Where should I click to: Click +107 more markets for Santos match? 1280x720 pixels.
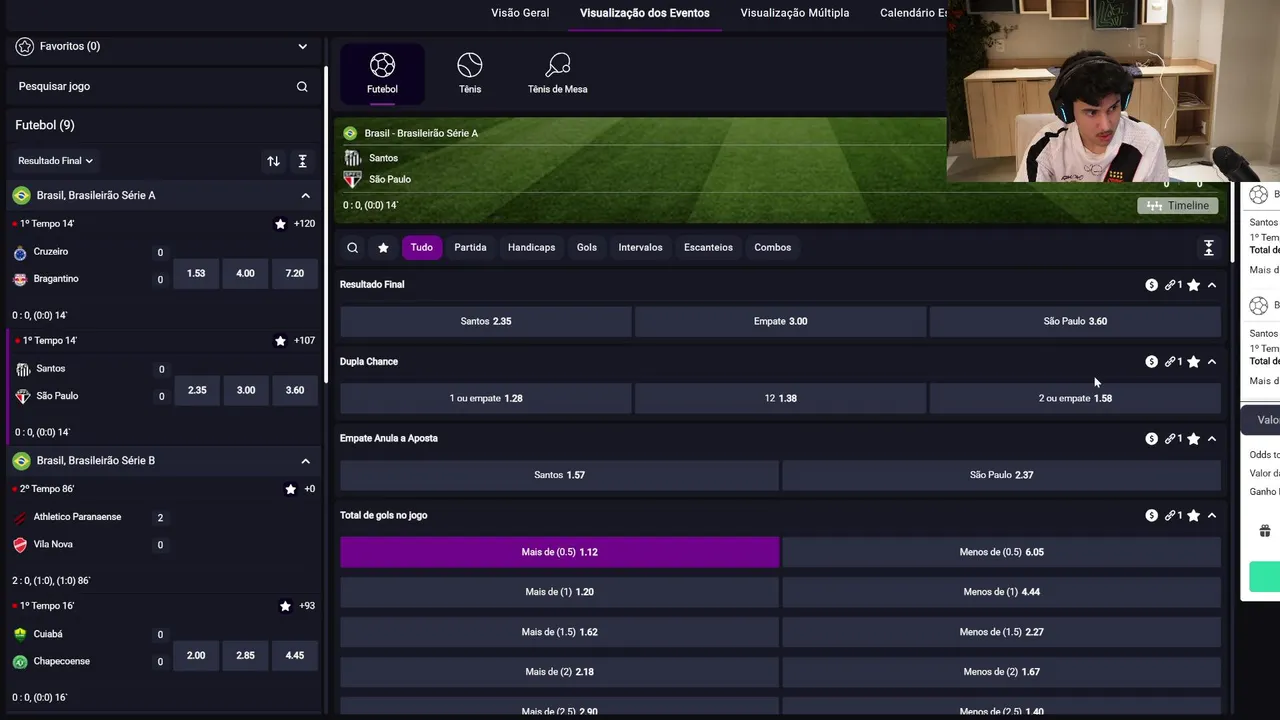click(304, 341)
